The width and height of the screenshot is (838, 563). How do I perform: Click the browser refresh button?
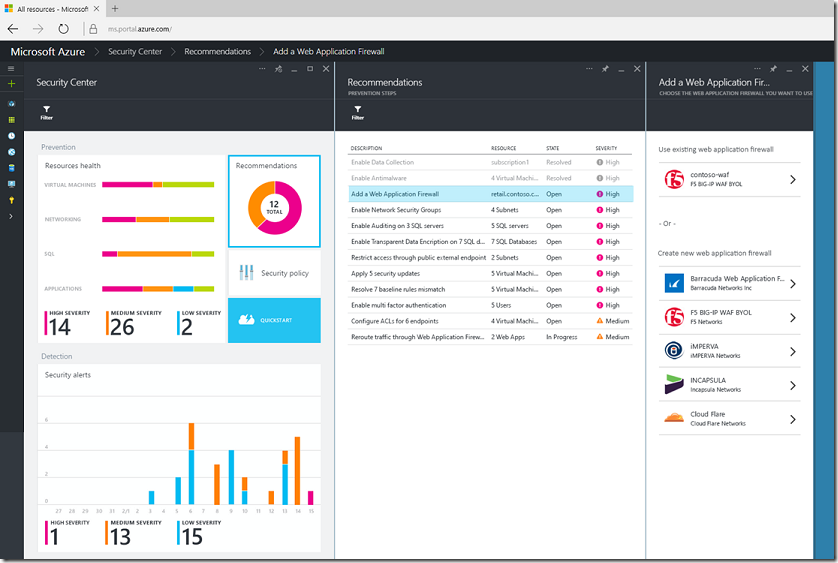(63, 29)
